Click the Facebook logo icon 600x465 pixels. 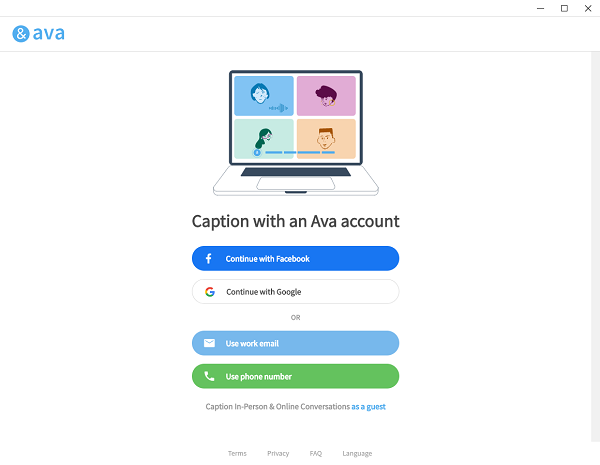click(x=209, y=259)
